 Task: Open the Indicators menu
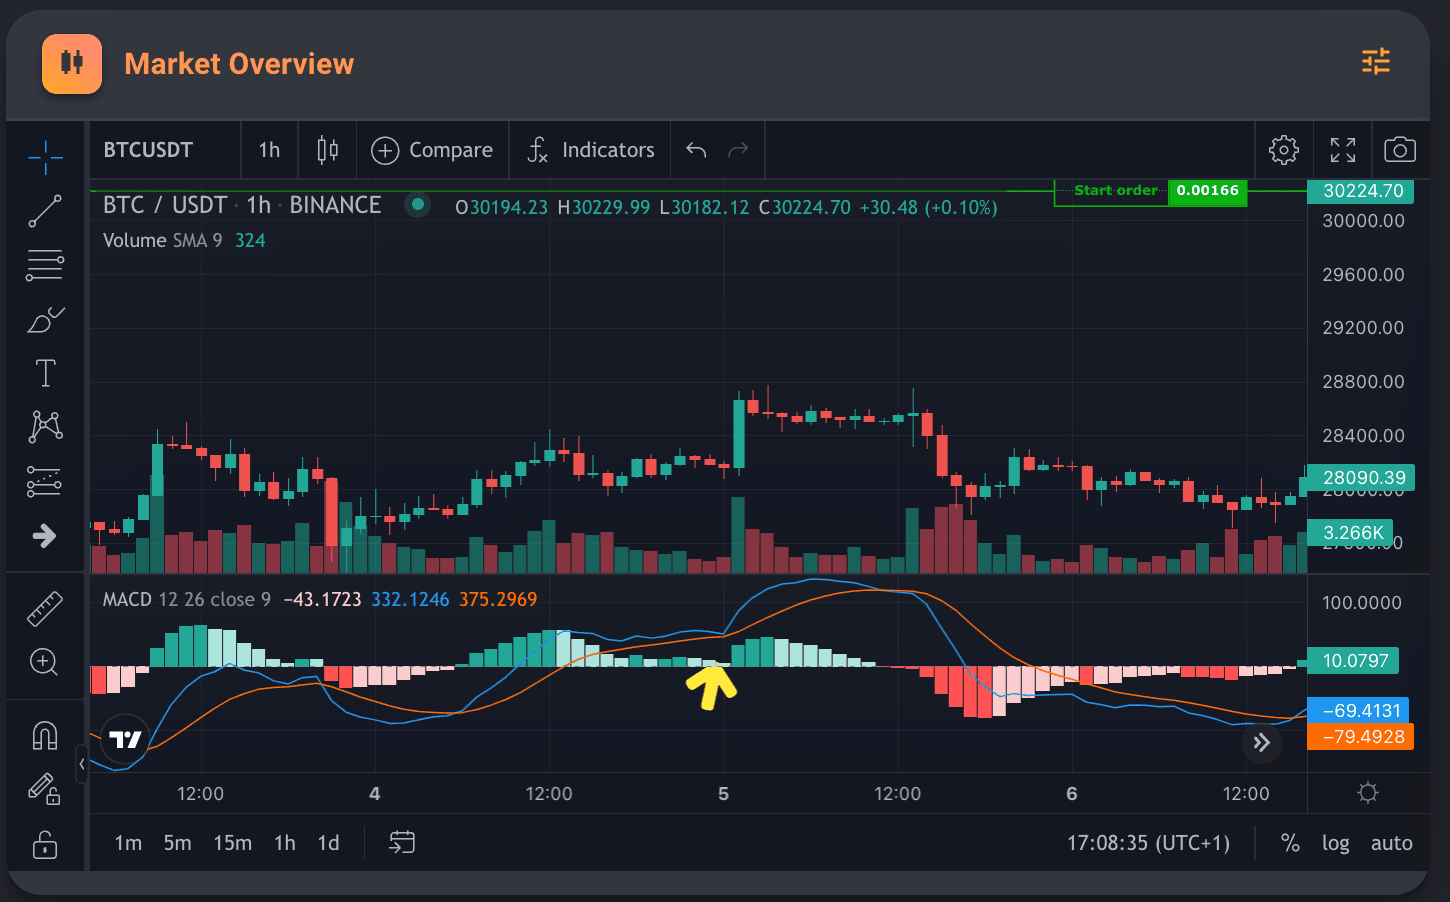(x=591, y=150)
